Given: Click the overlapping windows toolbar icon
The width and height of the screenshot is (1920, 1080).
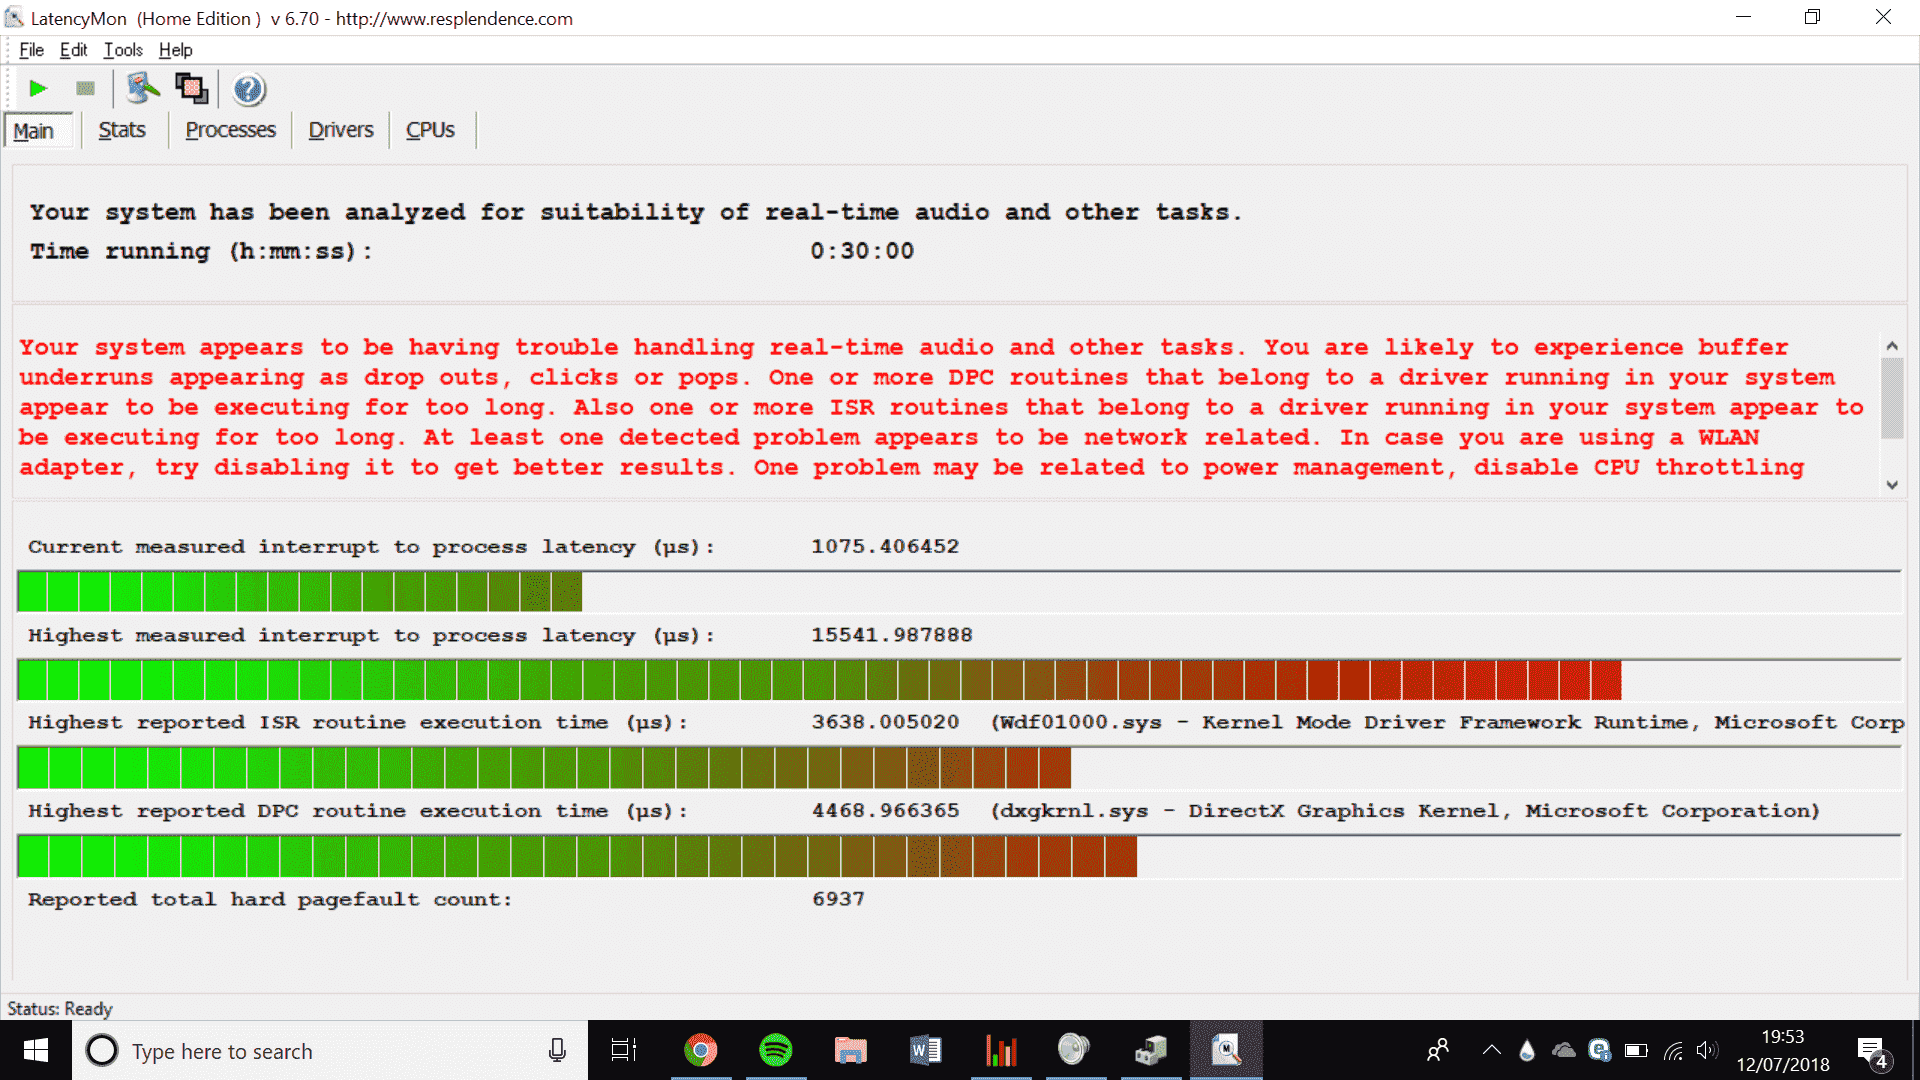Looking at the screenshot, I should (x=192, y=89).
